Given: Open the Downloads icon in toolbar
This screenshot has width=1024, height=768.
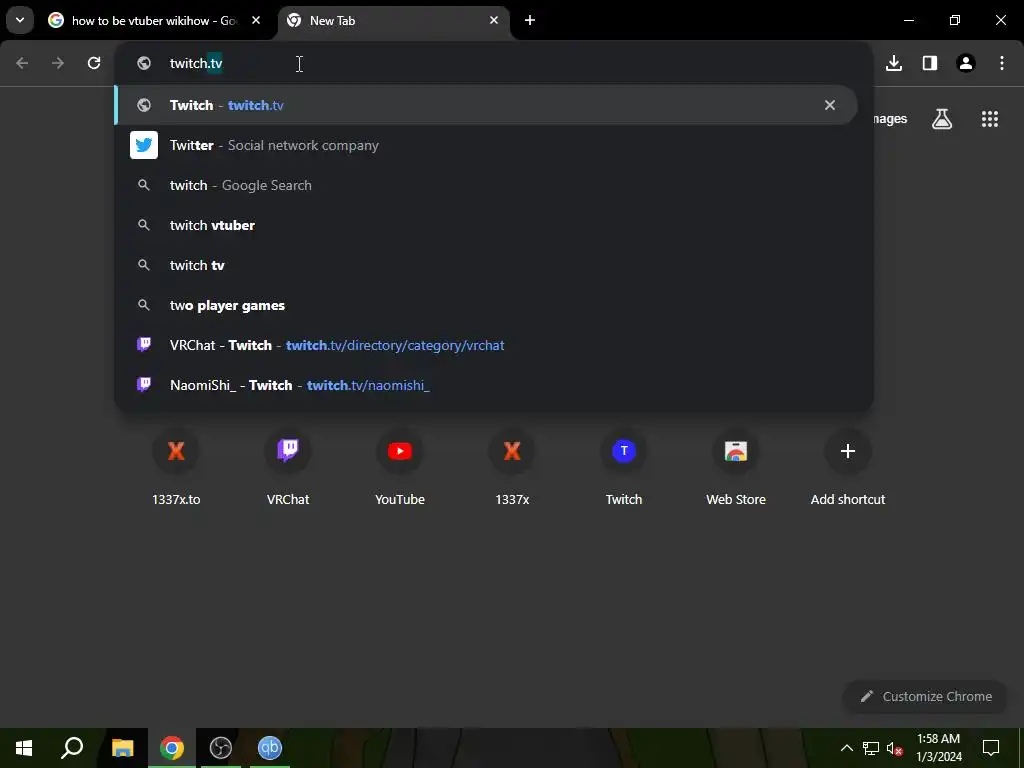Looking at the screenshot, I should pyautogui.click(x=894, y=63).
